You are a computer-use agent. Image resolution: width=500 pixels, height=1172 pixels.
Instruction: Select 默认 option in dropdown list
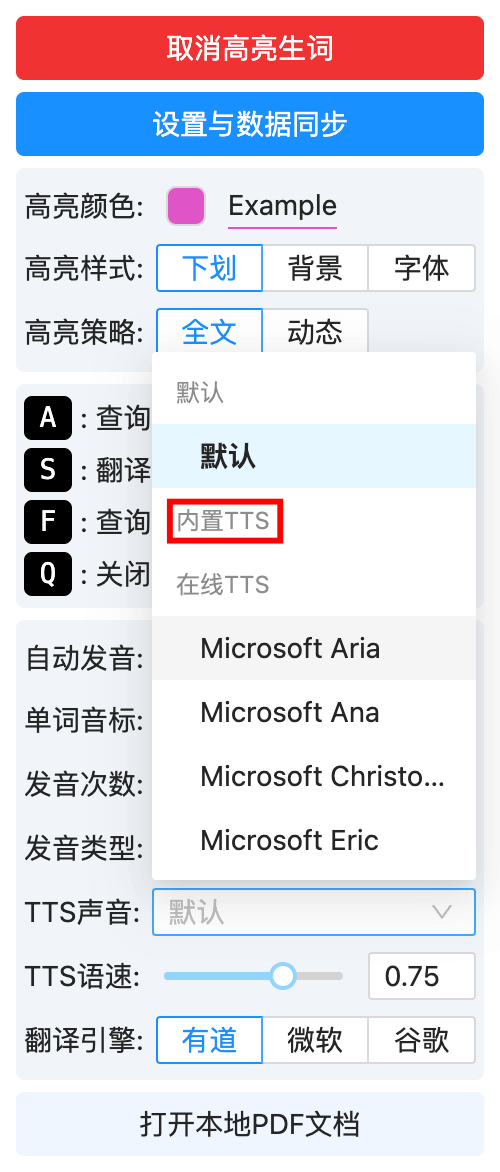(x=314, y=456)
